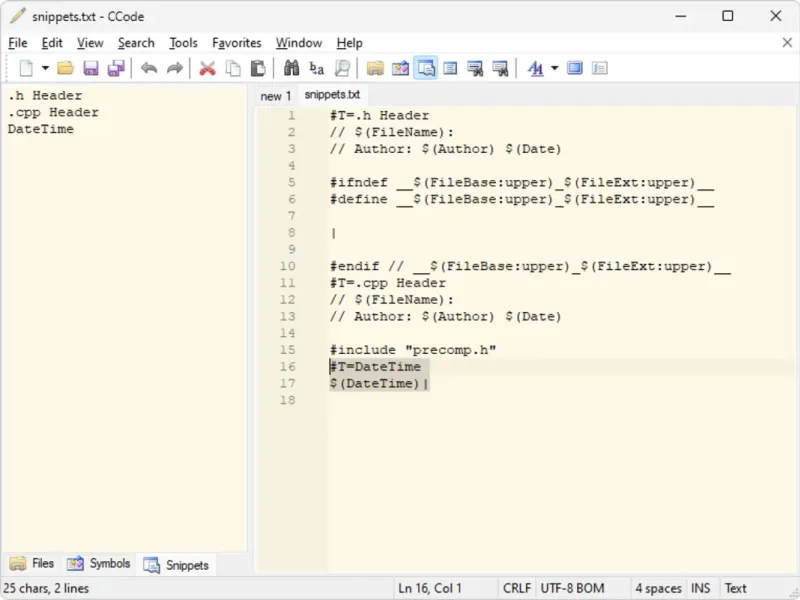
Task: Open the Window menu
Action: 299,43
